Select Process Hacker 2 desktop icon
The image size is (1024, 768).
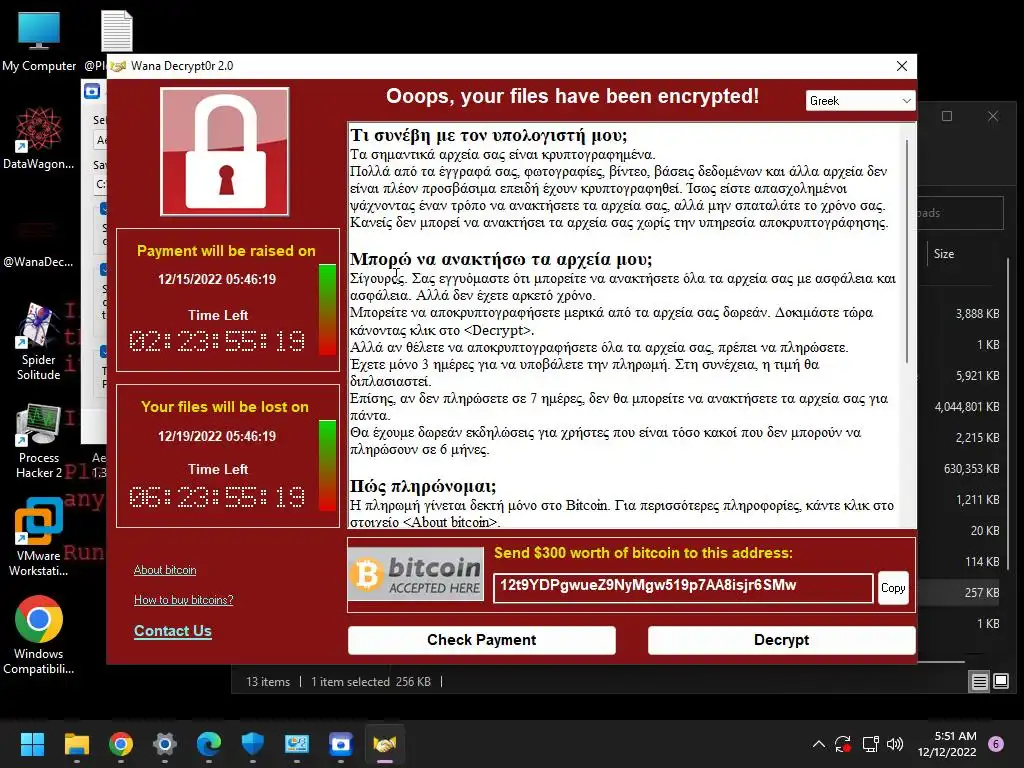[x=39, y=441]
